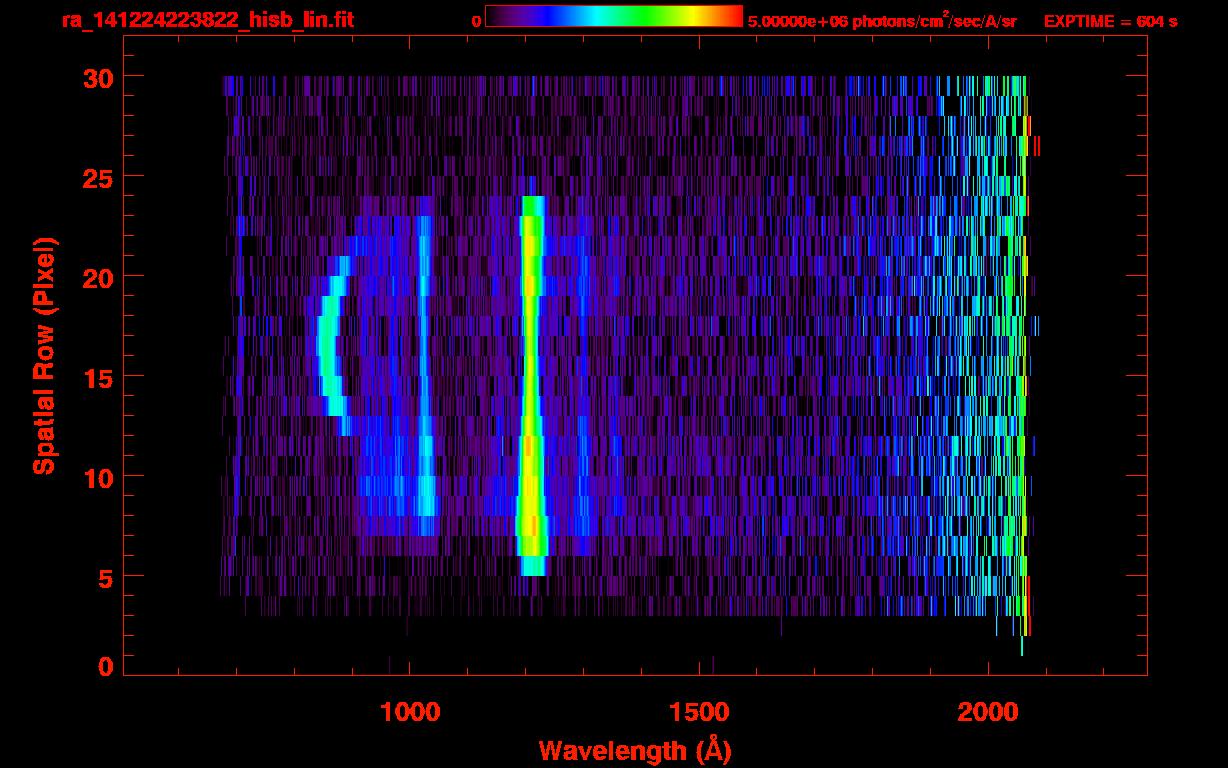Click the y-axis tick label 25
This screenshot has width=1228, height=768.
click(97, 177)
